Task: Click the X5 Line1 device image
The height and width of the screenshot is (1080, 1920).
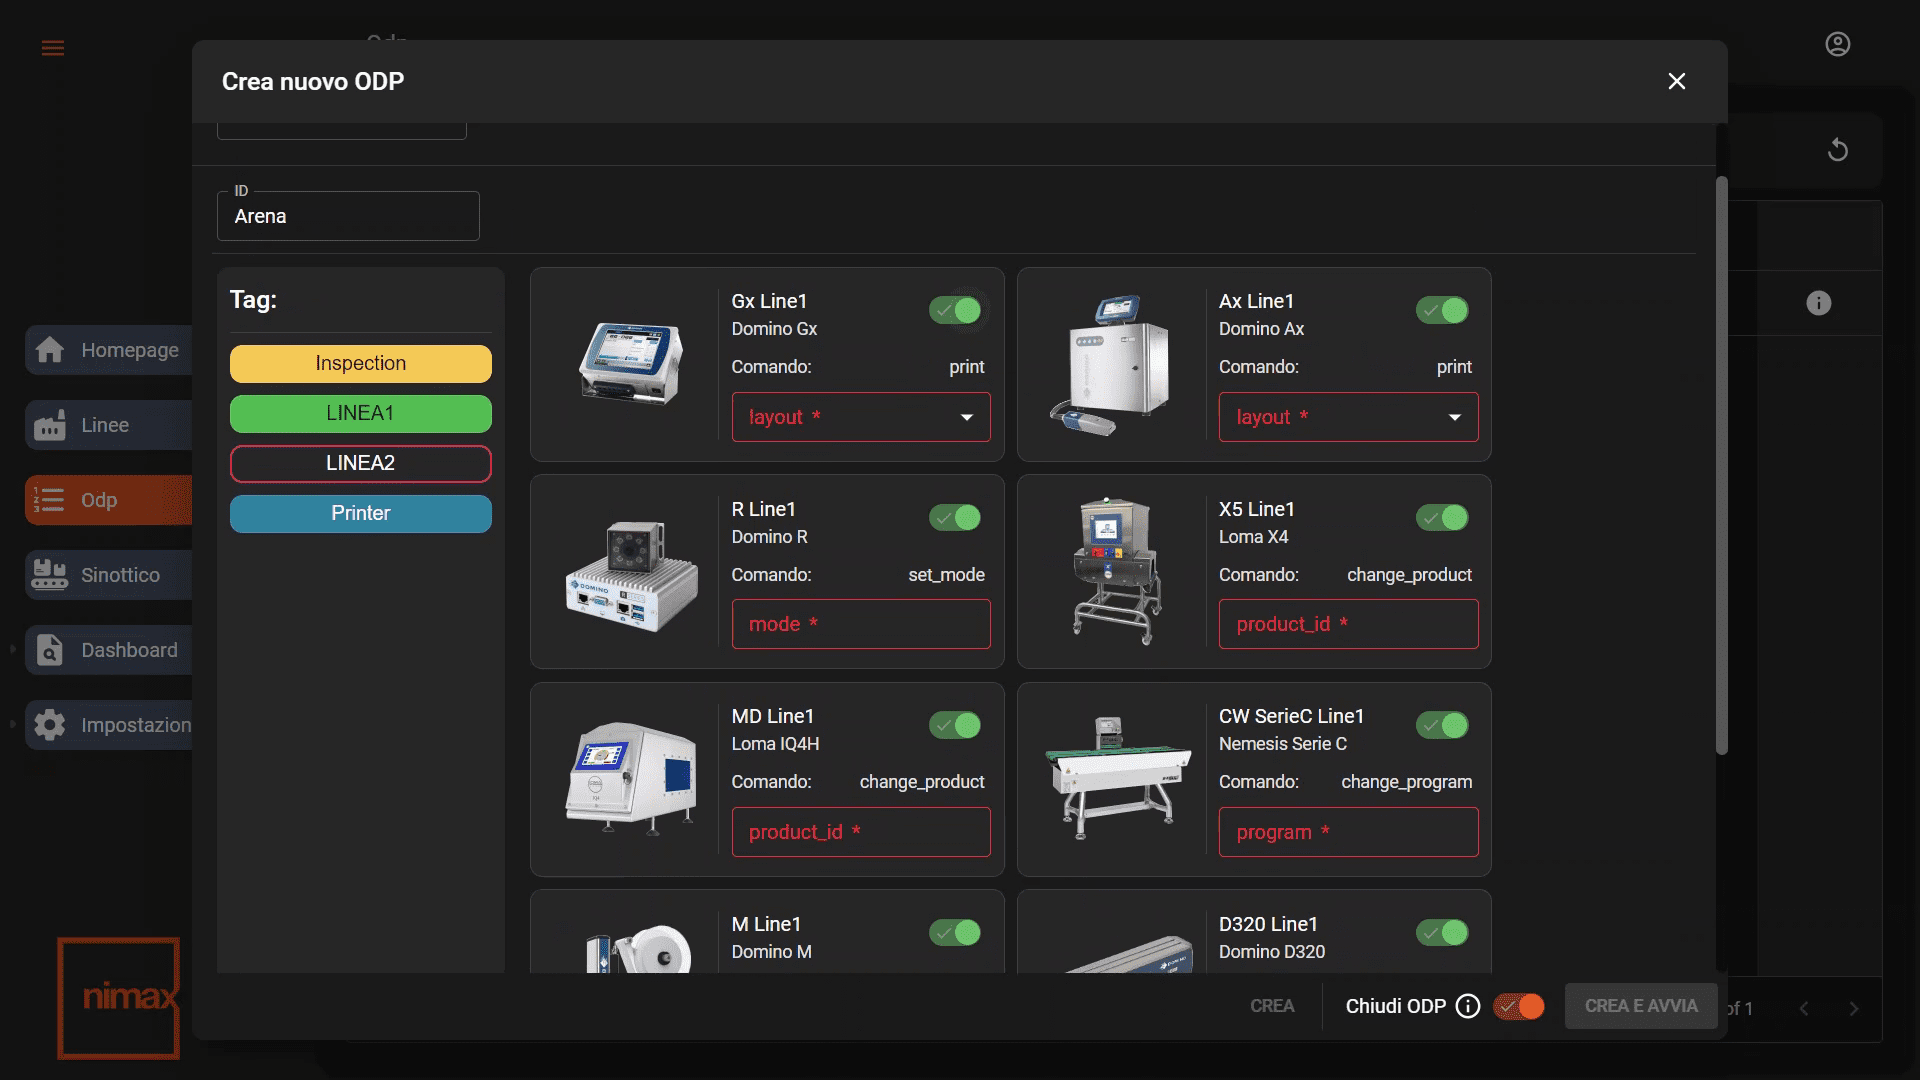Action: [x=1117, y=571]
